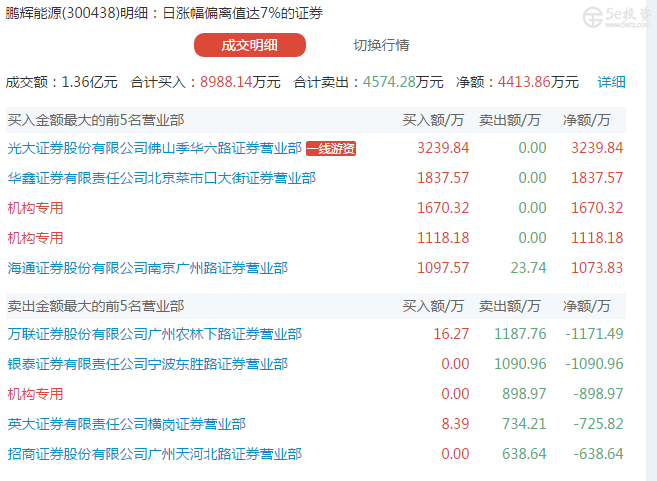Click sell amount 1187.76 in 万联证券 row
Viewport: 657px width, 481px height.
[520, 334]
